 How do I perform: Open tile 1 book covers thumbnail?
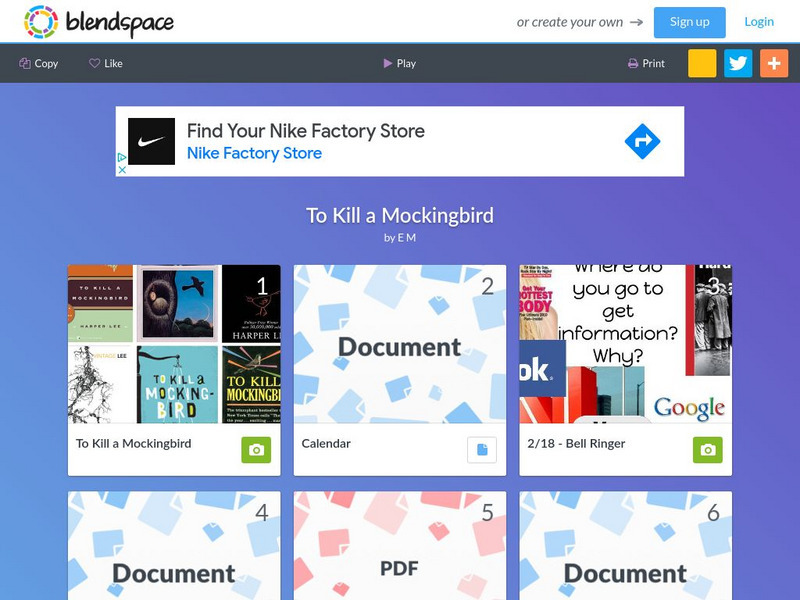coord(174,344)
